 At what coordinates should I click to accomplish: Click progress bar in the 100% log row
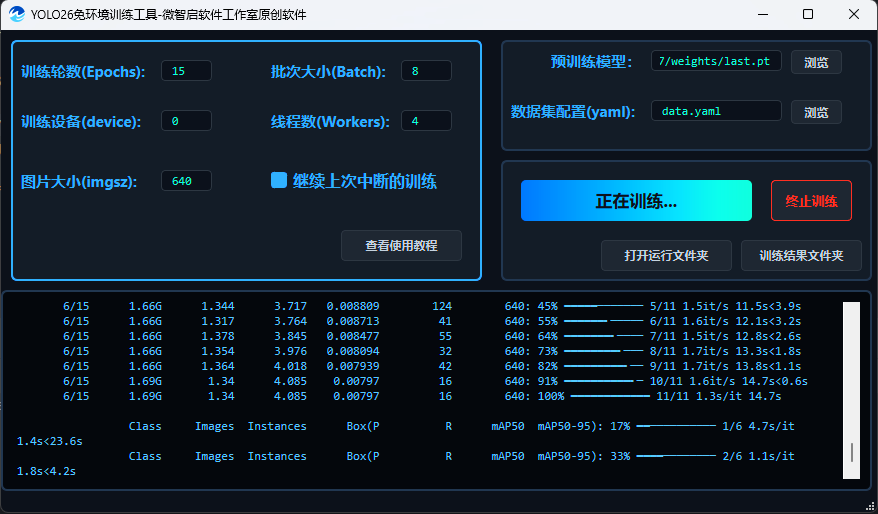[x=610, y=396]
